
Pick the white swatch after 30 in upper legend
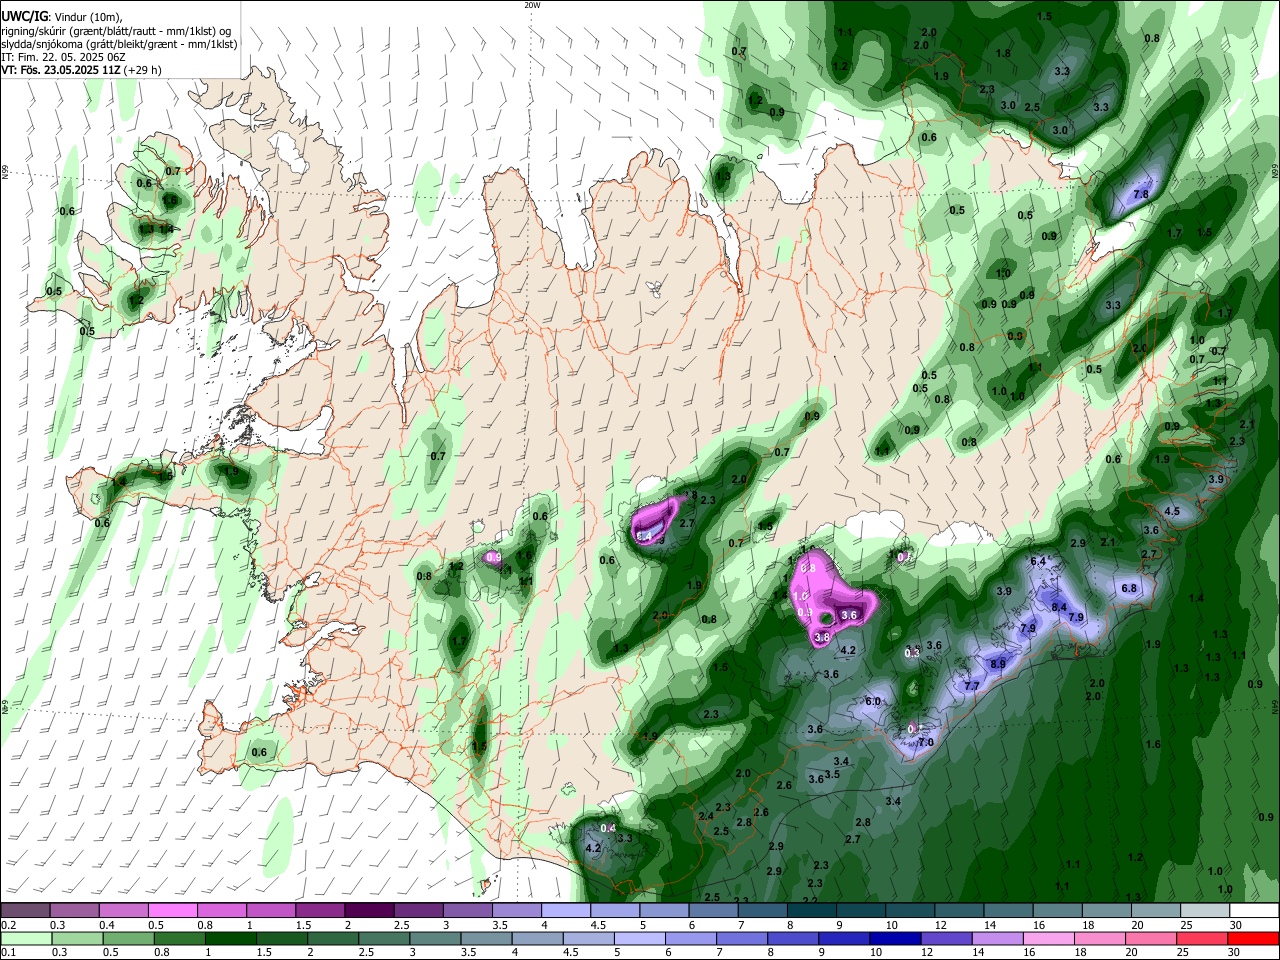1254,911
